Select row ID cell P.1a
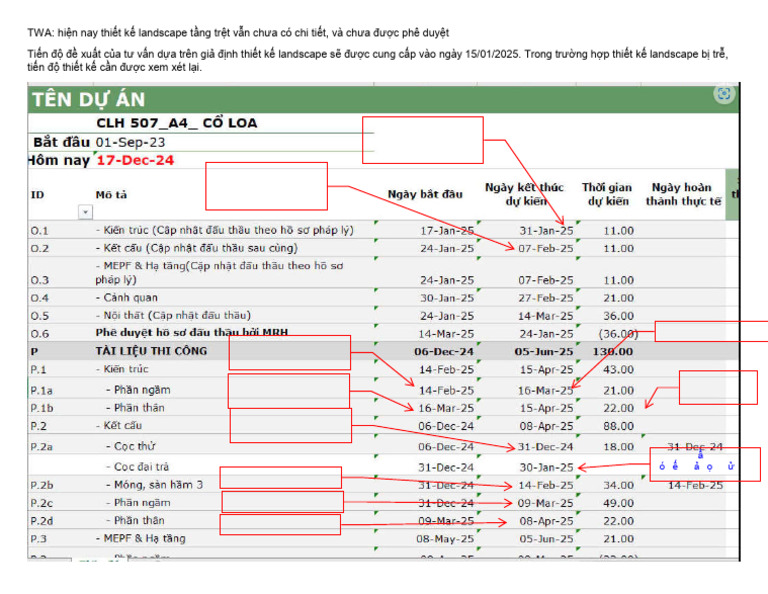This screenshot has height=594, width=768. (41, 391)
